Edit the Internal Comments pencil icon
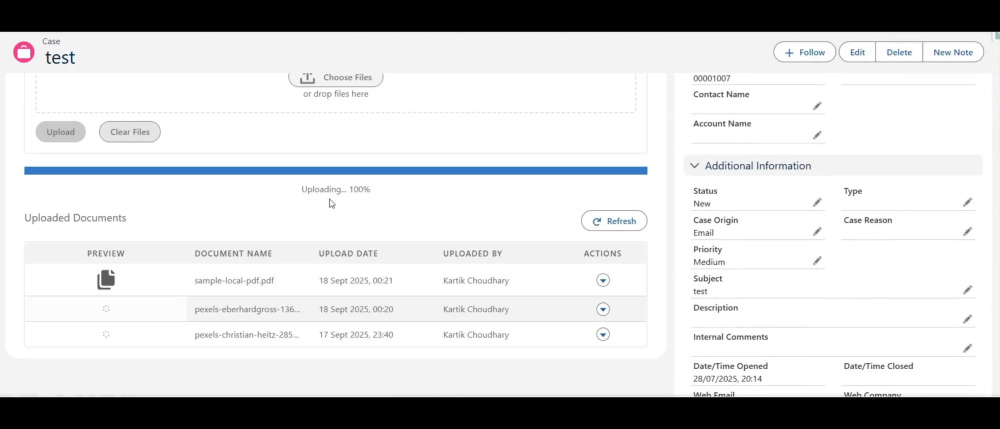The height and width of the screenshot is (429, 1000). coord(967,348)
